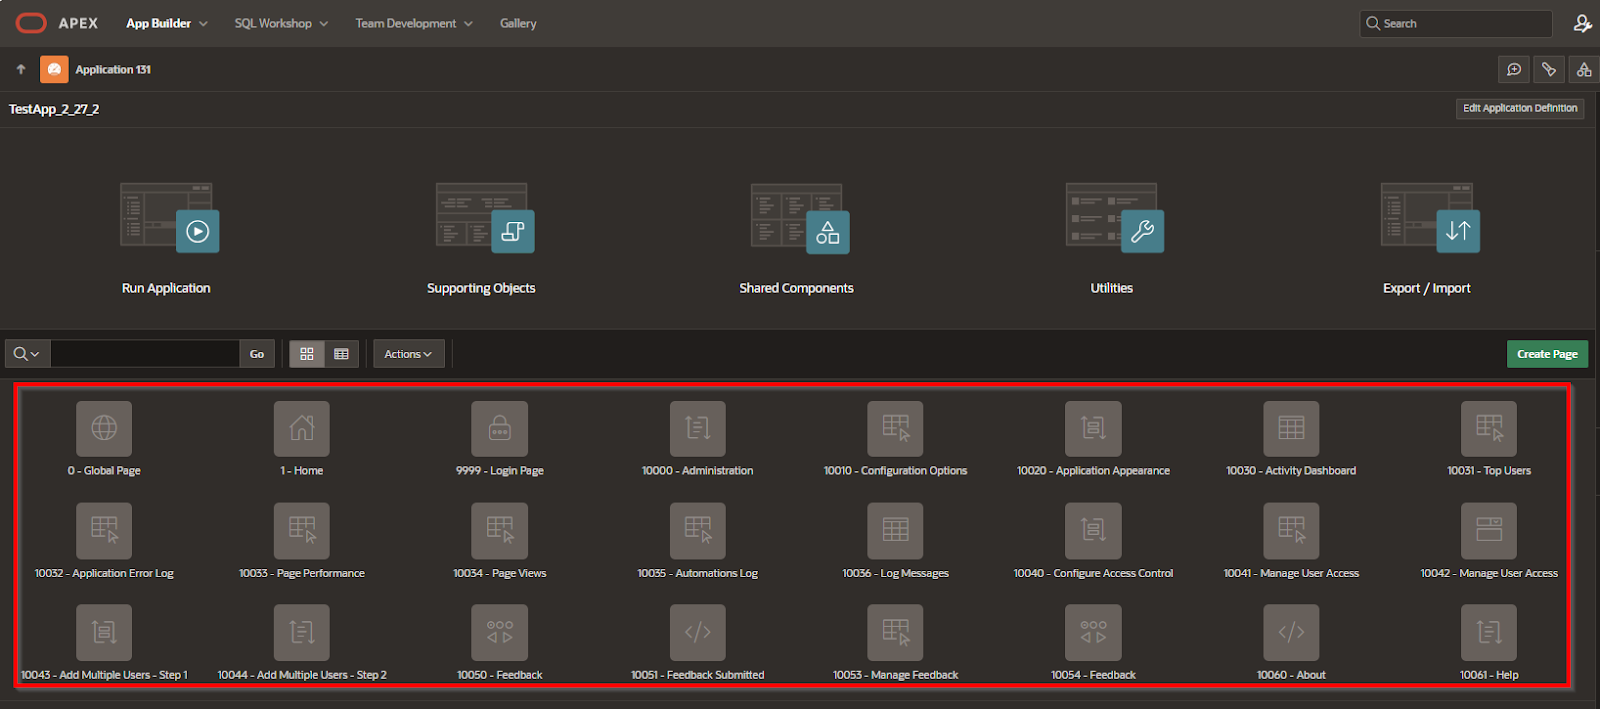Screen dimensions: 1600x709
Task: Open the 10036 - Log Messages icon
Action: [x=896, y=530]
